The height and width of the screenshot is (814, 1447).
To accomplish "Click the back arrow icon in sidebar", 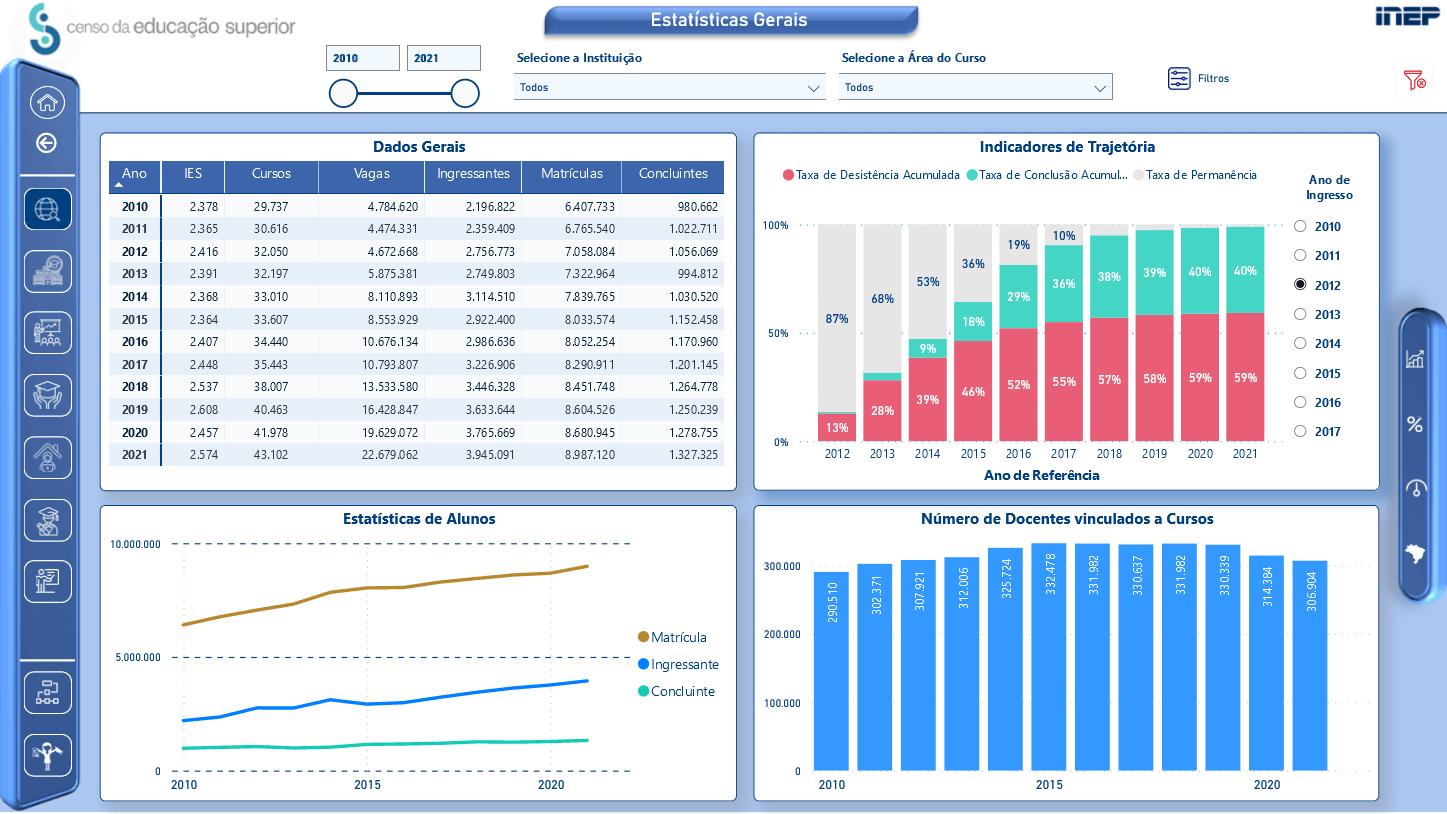I will 46,143.
